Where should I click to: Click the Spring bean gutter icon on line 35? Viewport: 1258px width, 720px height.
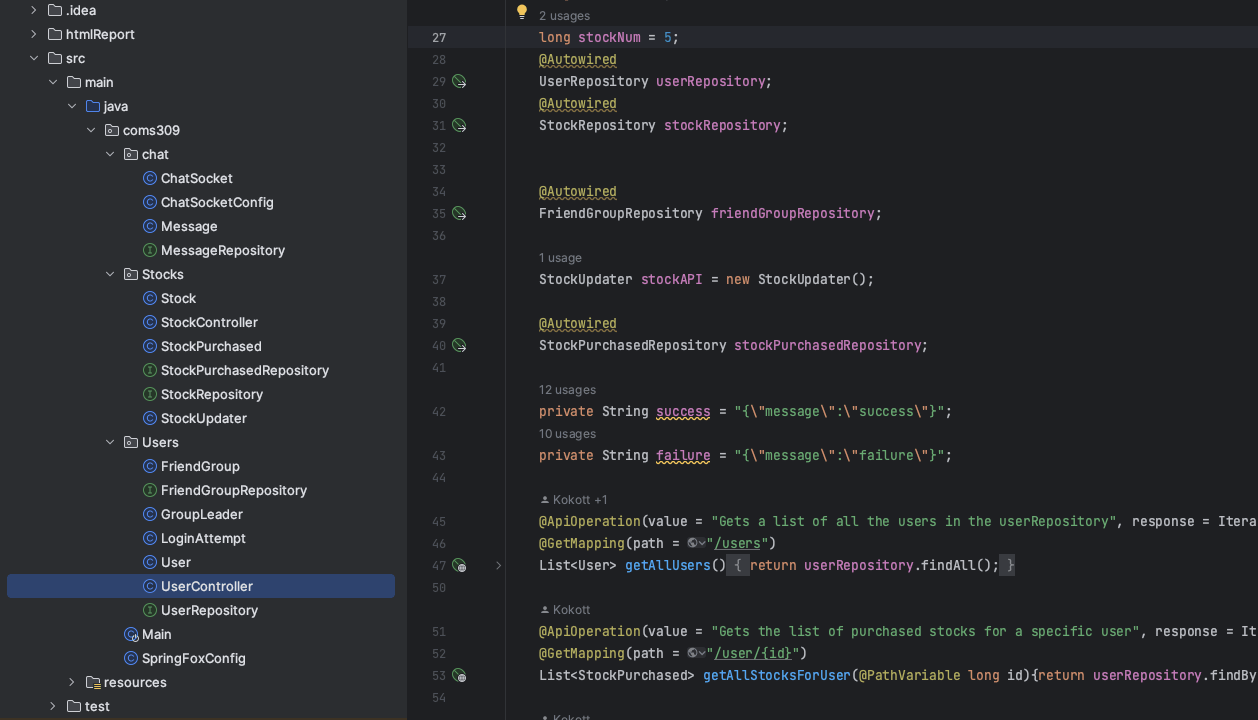point(459,214)
